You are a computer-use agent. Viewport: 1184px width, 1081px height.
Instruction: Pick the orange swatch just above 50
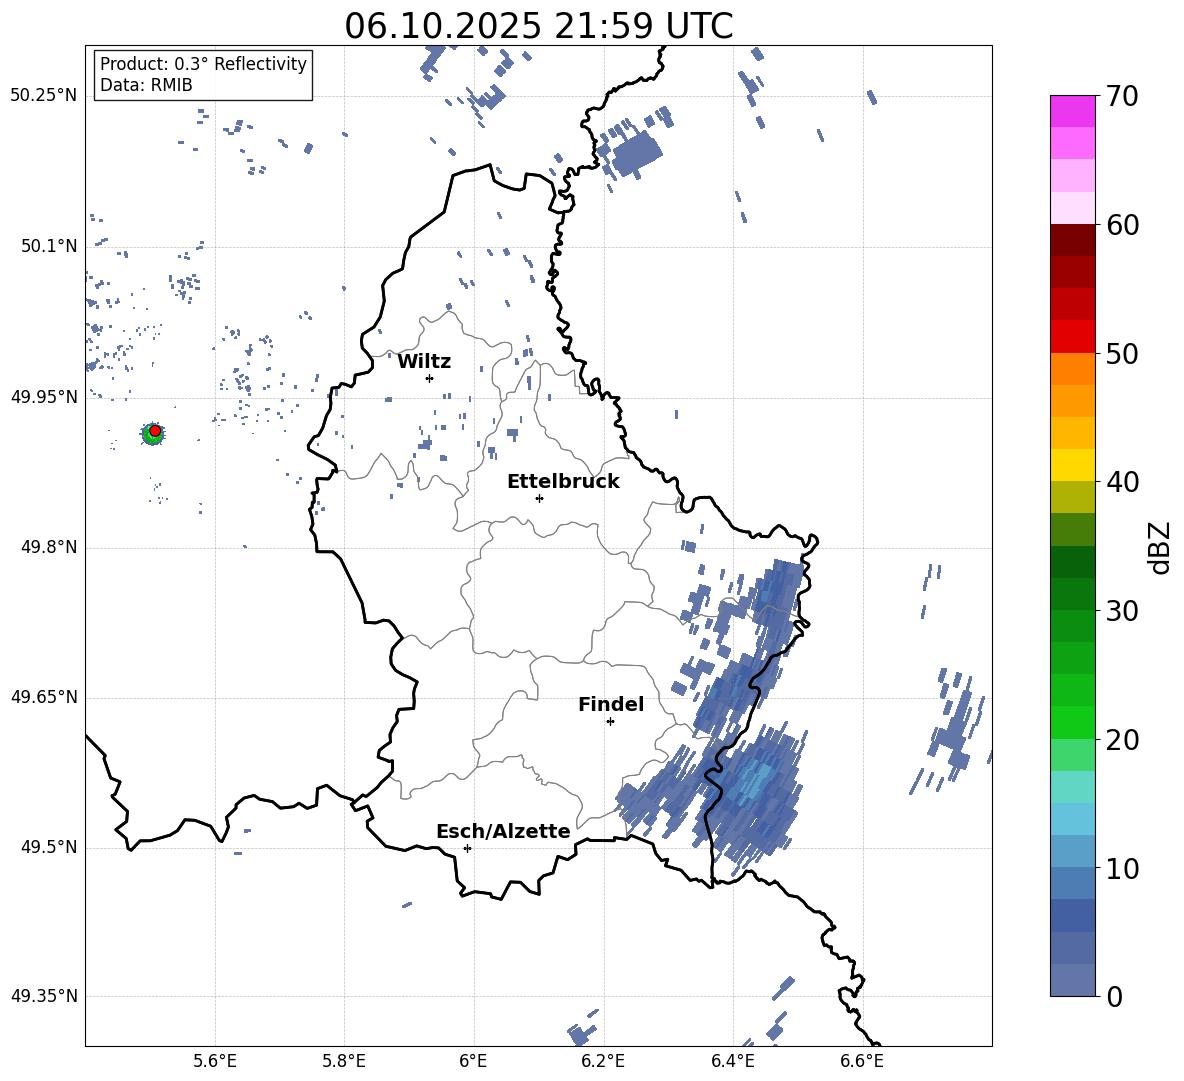pyautogui.click(x=1072, y=368)
